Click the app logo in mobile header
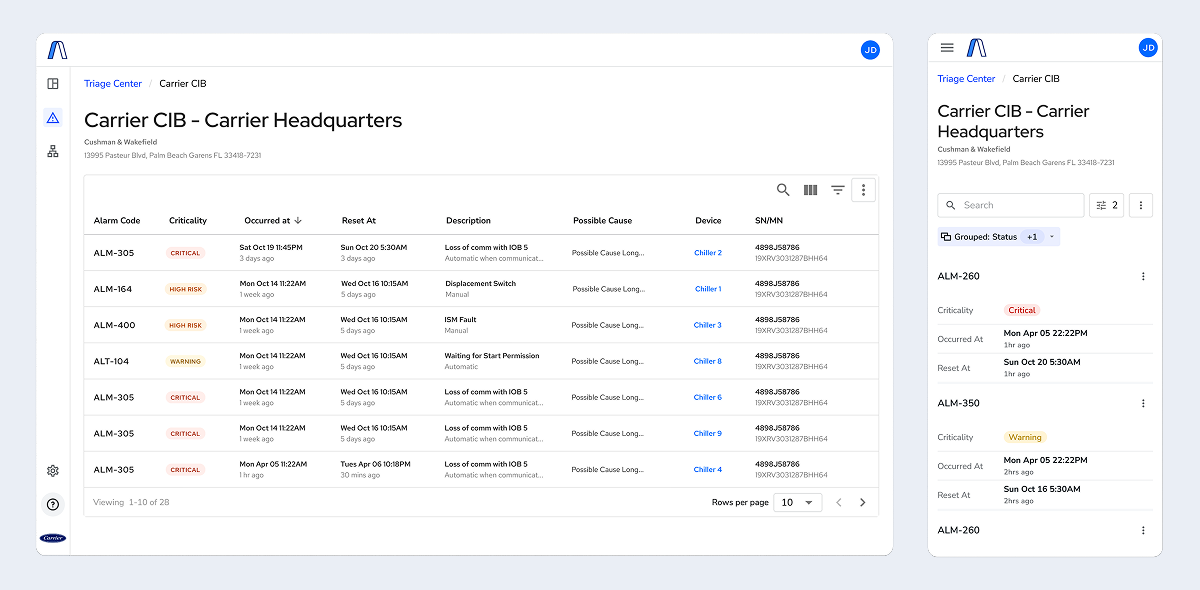Image resolution: width=1200 pixels, height=590 pixels. (977, 48)
